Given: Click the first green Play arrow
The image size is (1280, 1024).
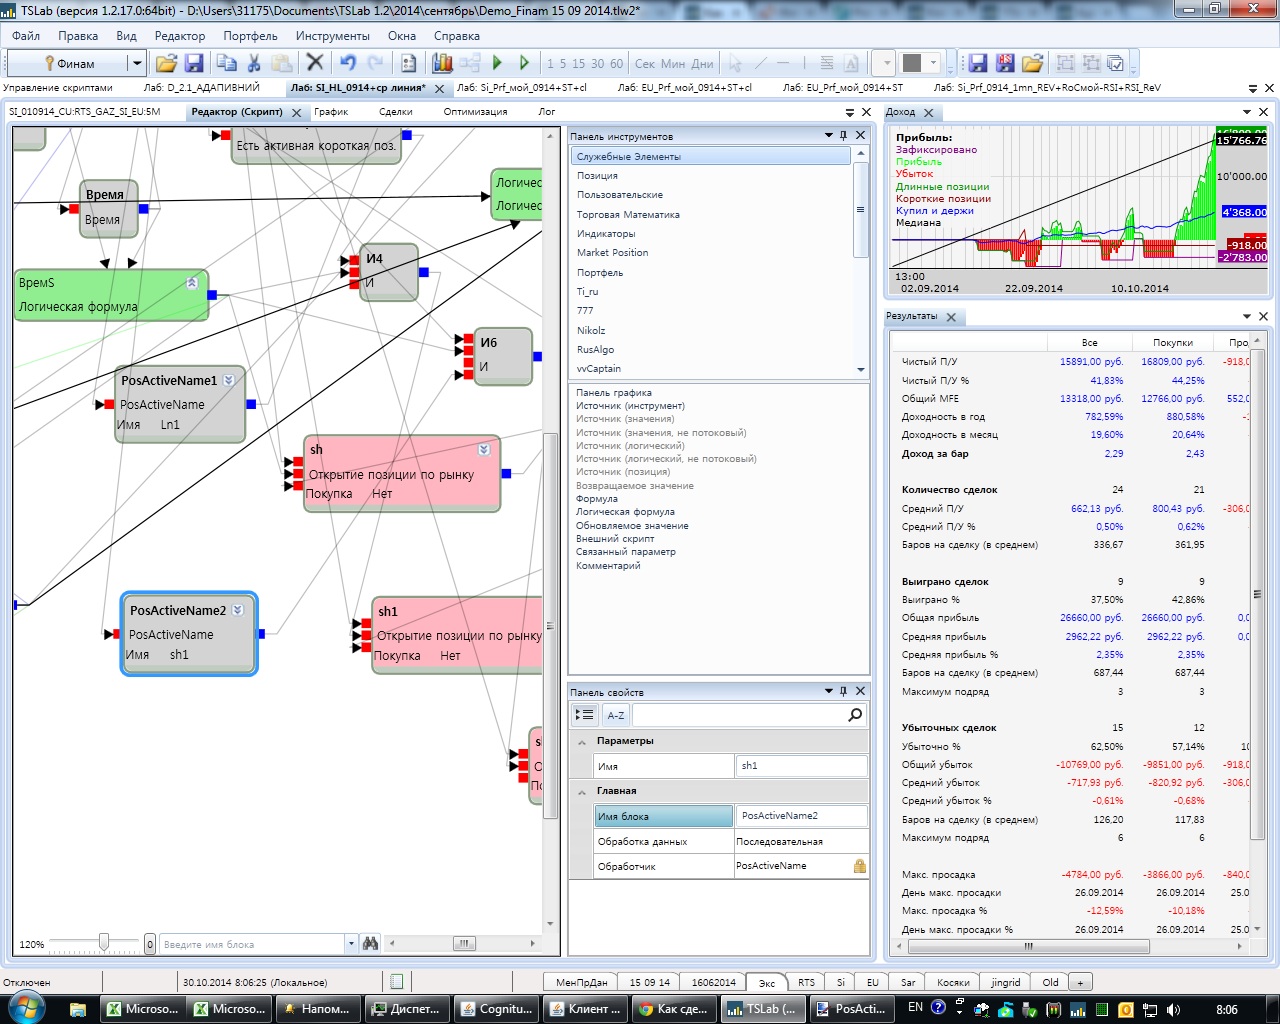Looking at the screenshot, I should pyautogui.click(x=497, y=63).
